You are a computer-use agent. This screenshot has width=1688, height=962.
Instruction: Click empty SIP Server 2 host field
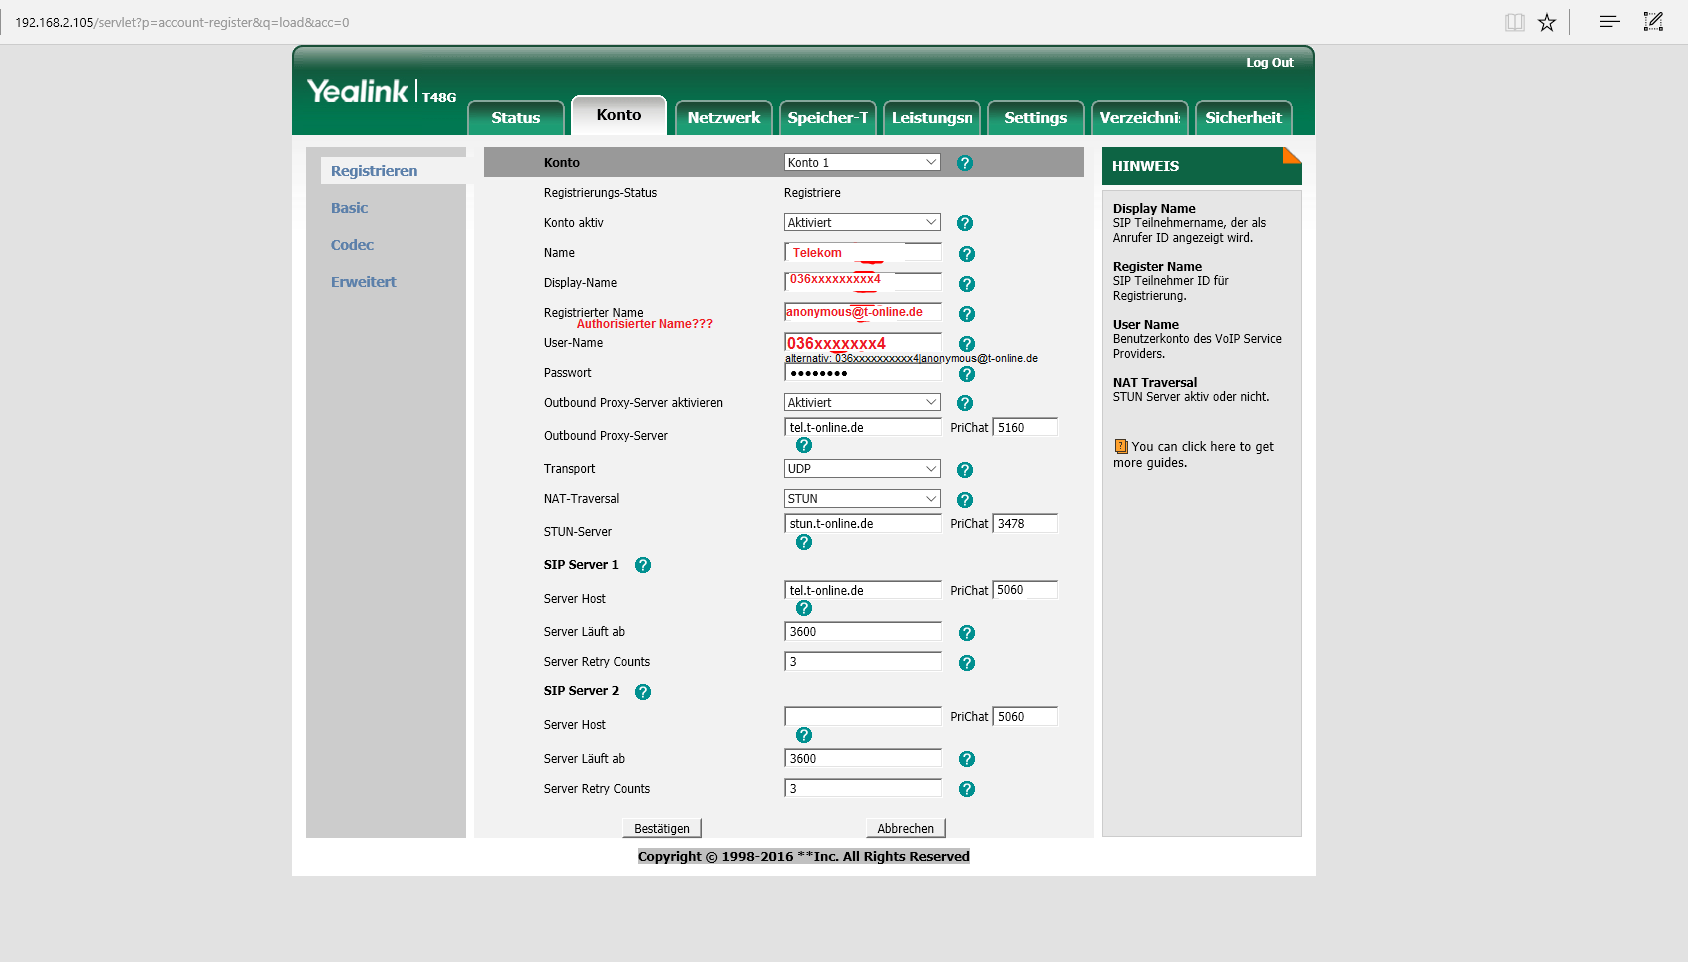pos(863,716)
